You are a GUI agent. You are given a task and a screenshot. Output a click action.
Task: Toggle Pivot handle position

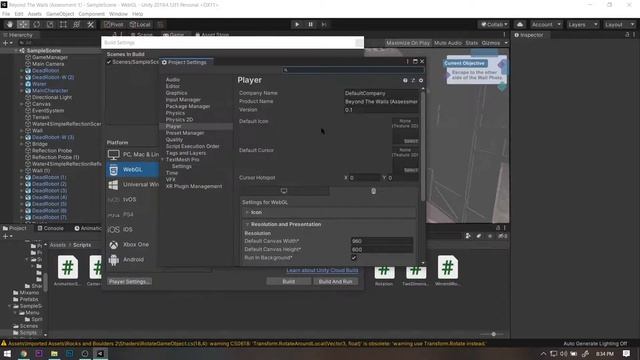pyautogui.click(x=113, y=24)
